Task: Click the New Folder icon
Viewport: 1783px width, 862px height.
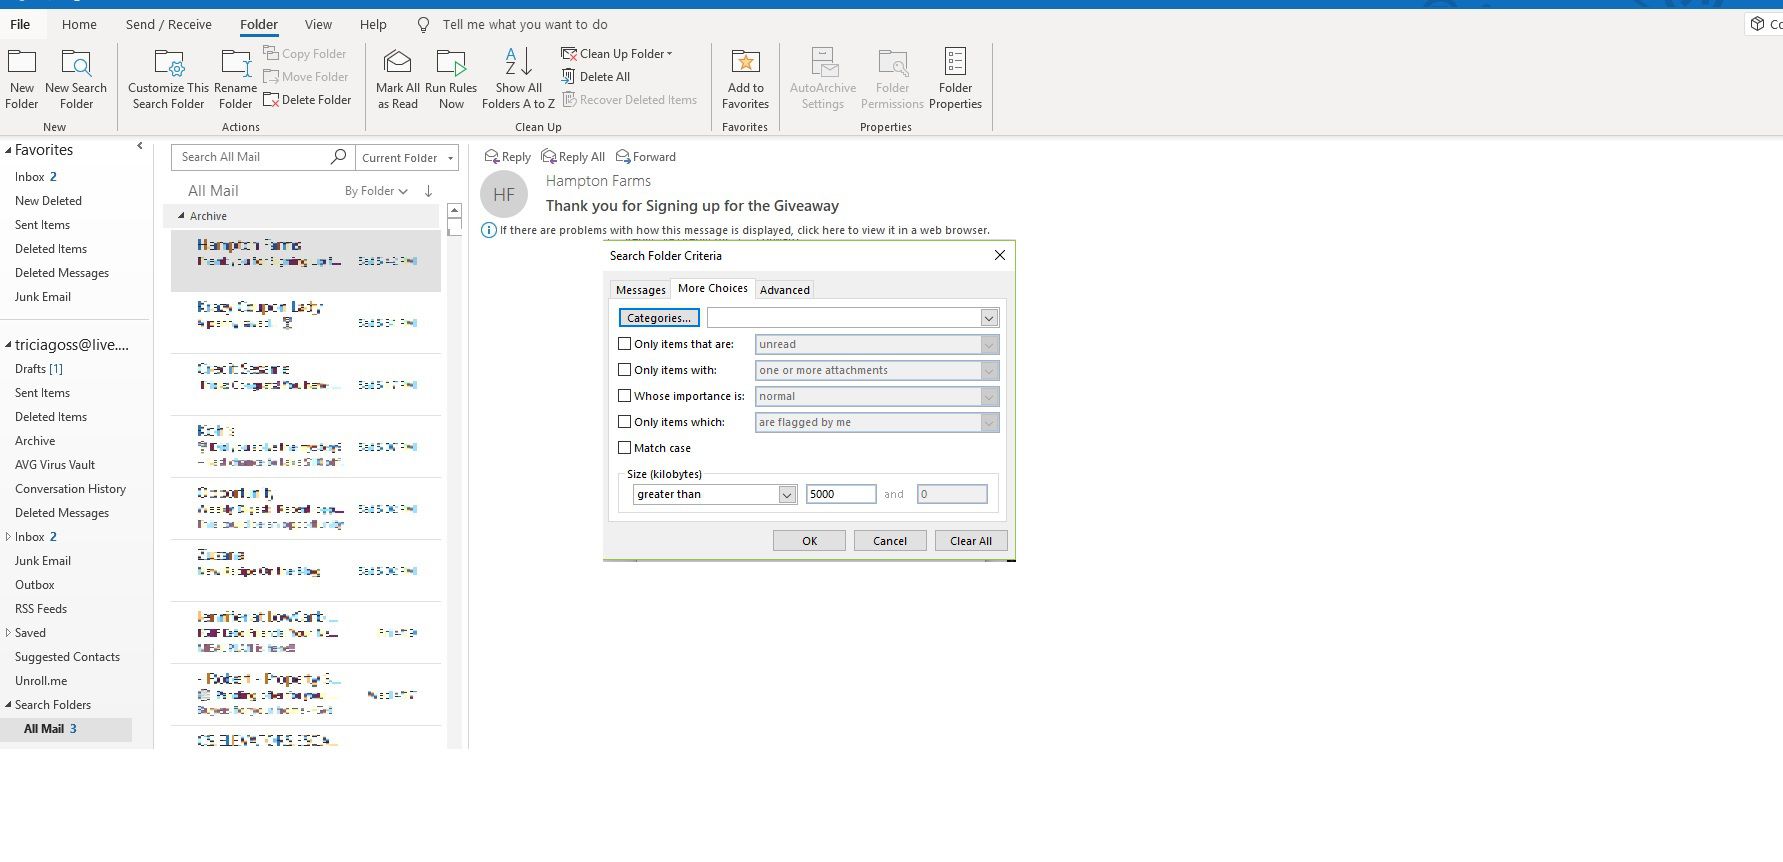Action: (x=22, y=62)
